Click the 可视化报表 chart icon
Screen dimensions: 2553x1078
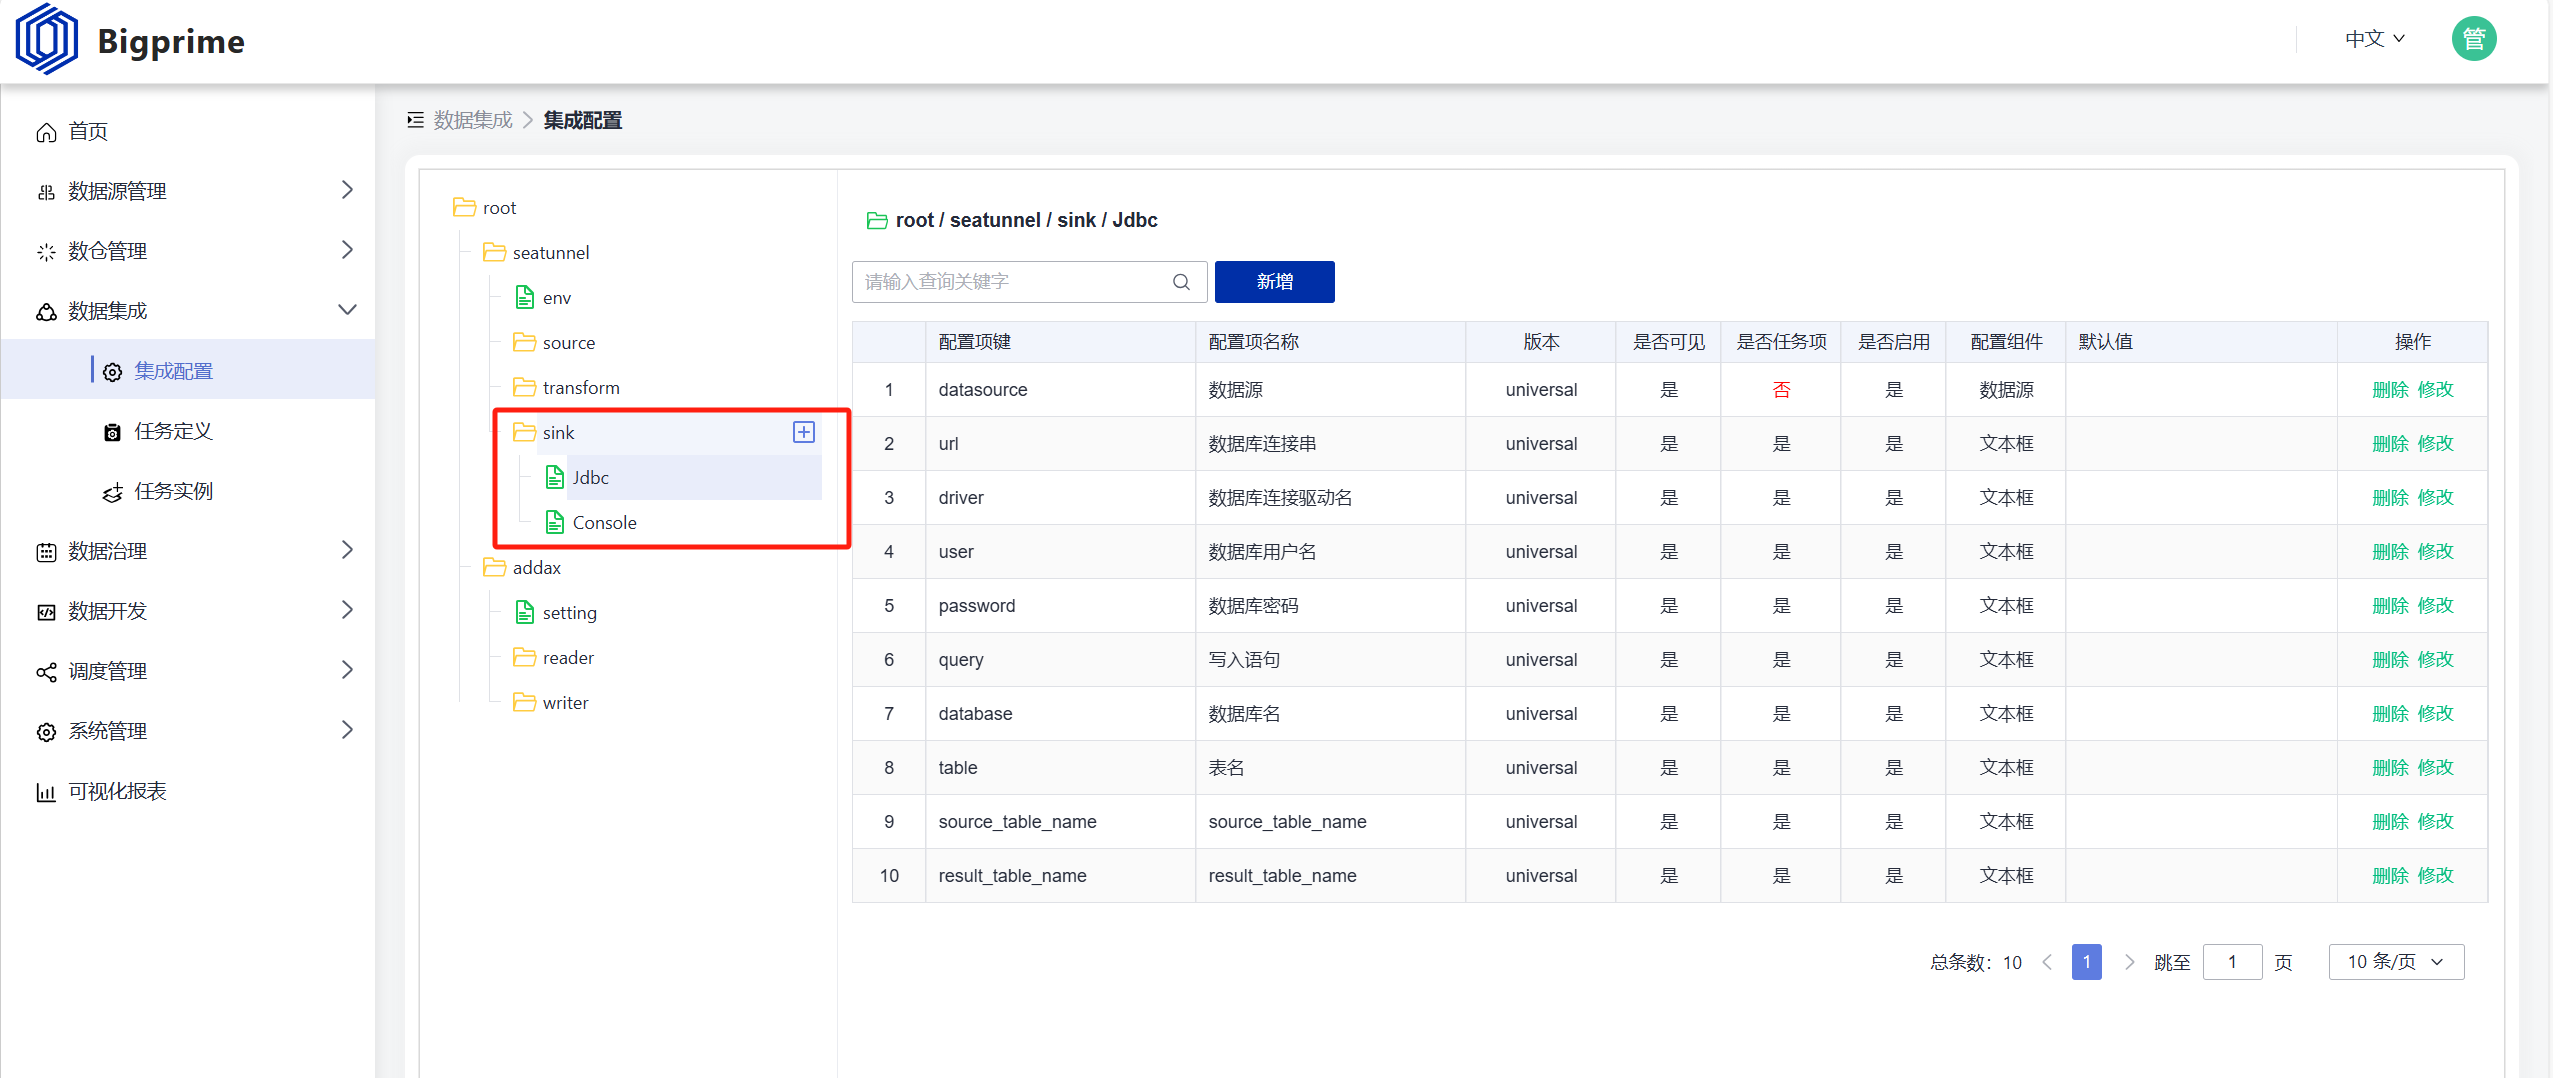(46, 792)
